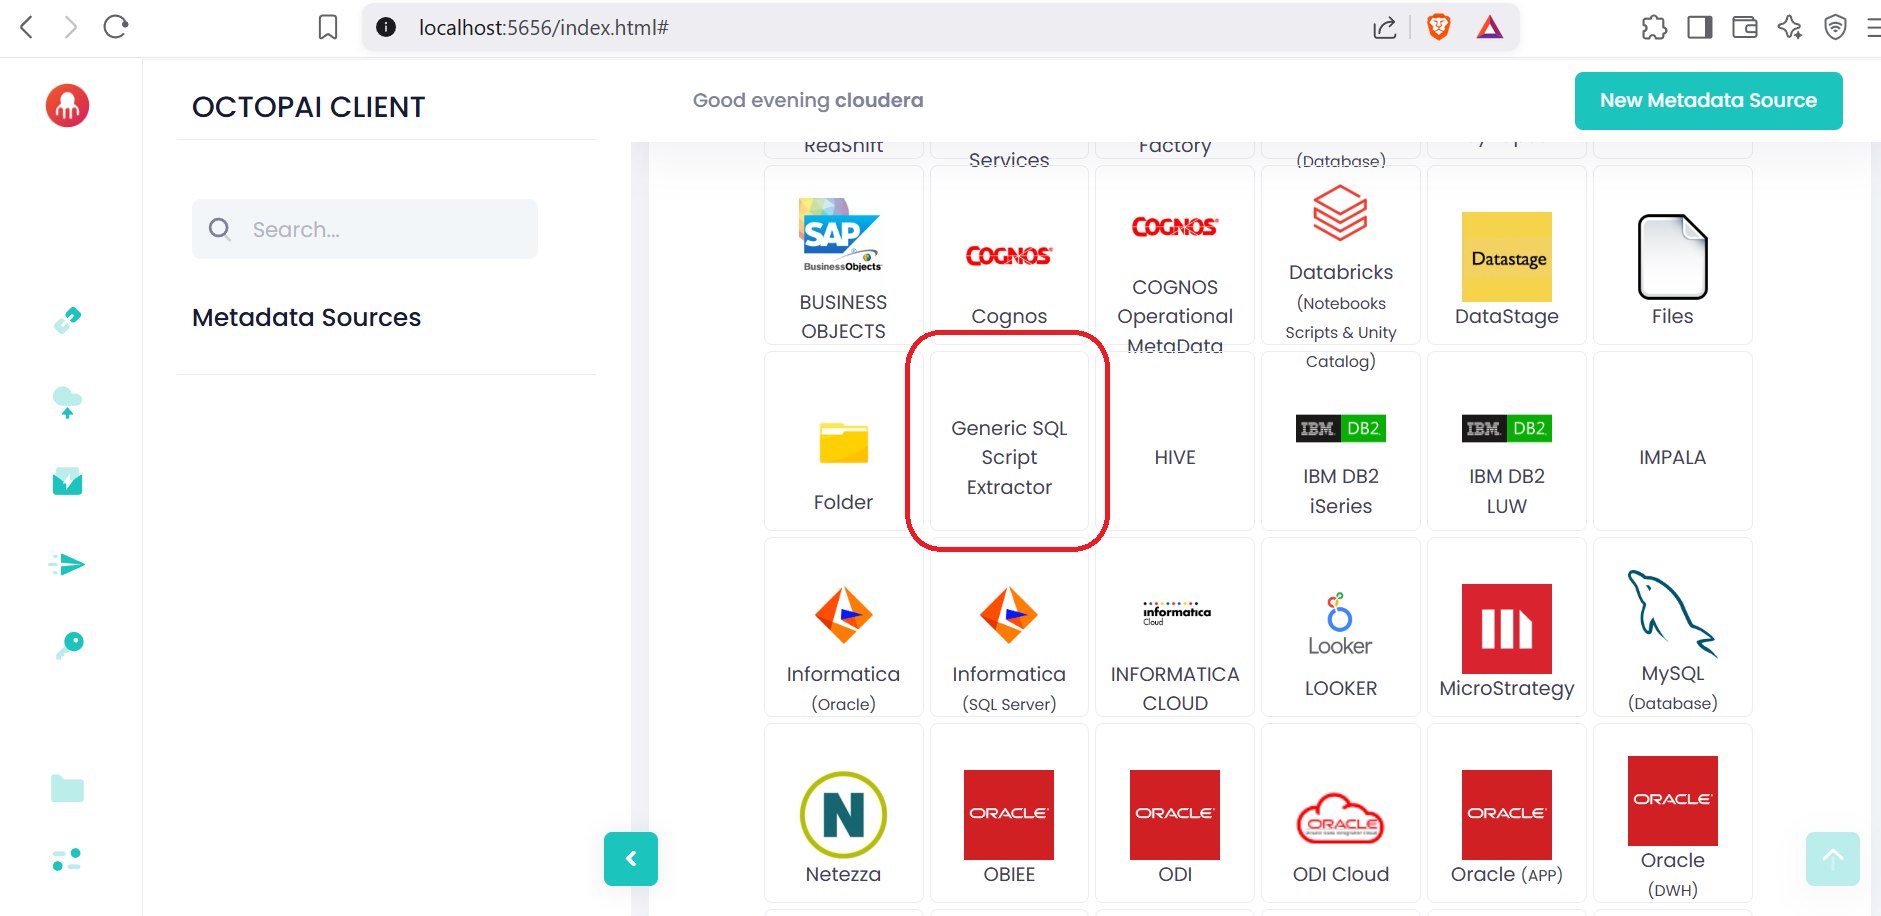This screenshot has width=1881, height=916.
Task: Click the scroll-to-top arrow button
Action: click(1832, 858)
